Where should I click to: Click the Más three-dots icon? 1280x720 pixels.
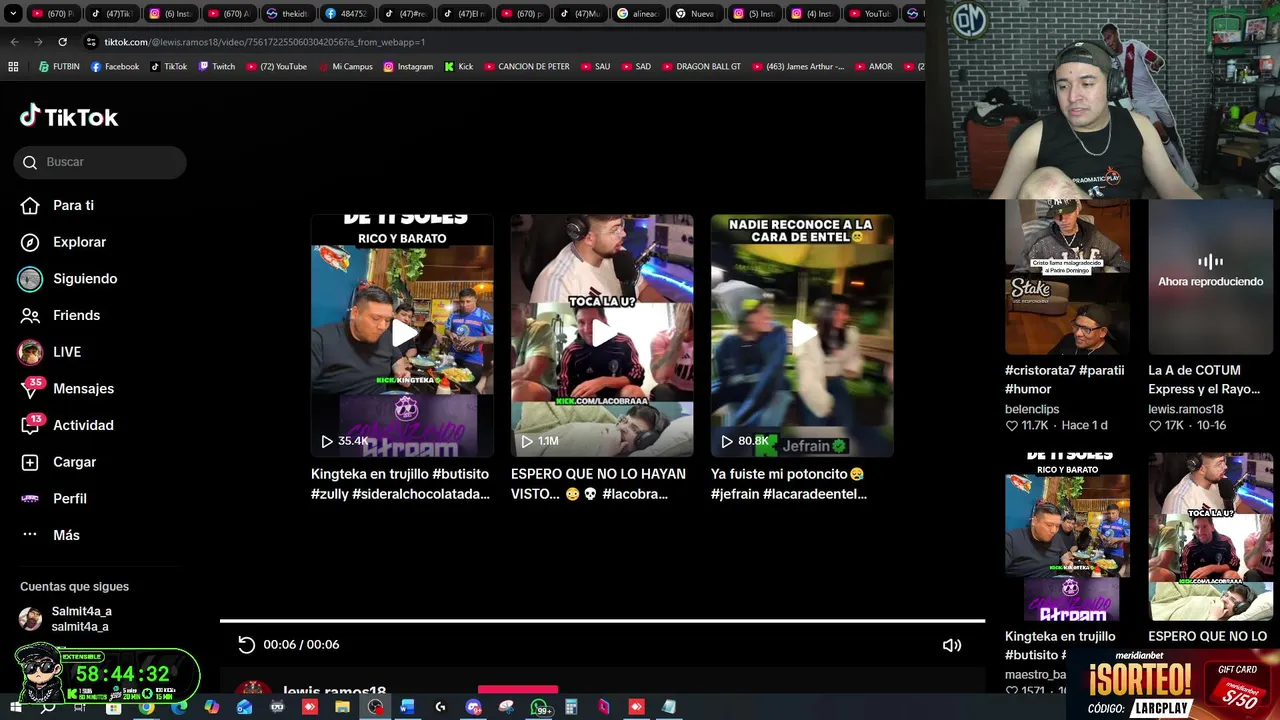click(x=30, y=535)
